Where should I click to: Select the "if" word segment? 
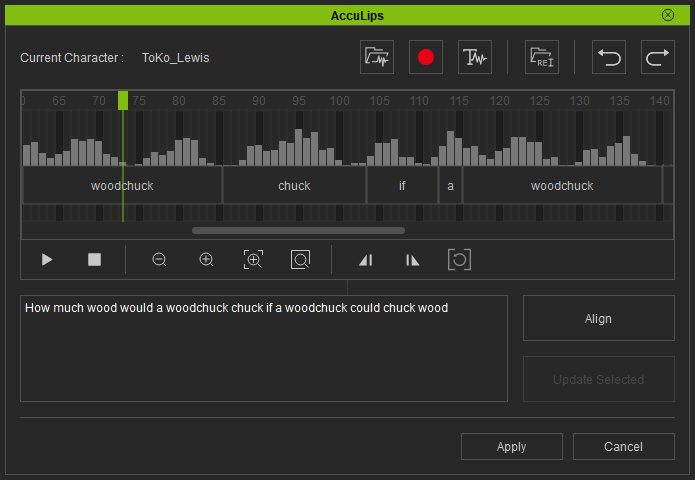tap(402, 186)
